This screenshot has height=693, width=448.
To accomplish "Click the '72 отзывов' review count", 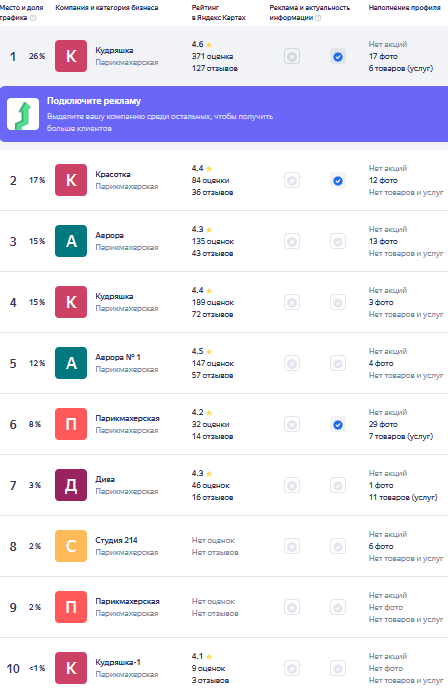I will (213, 314).
